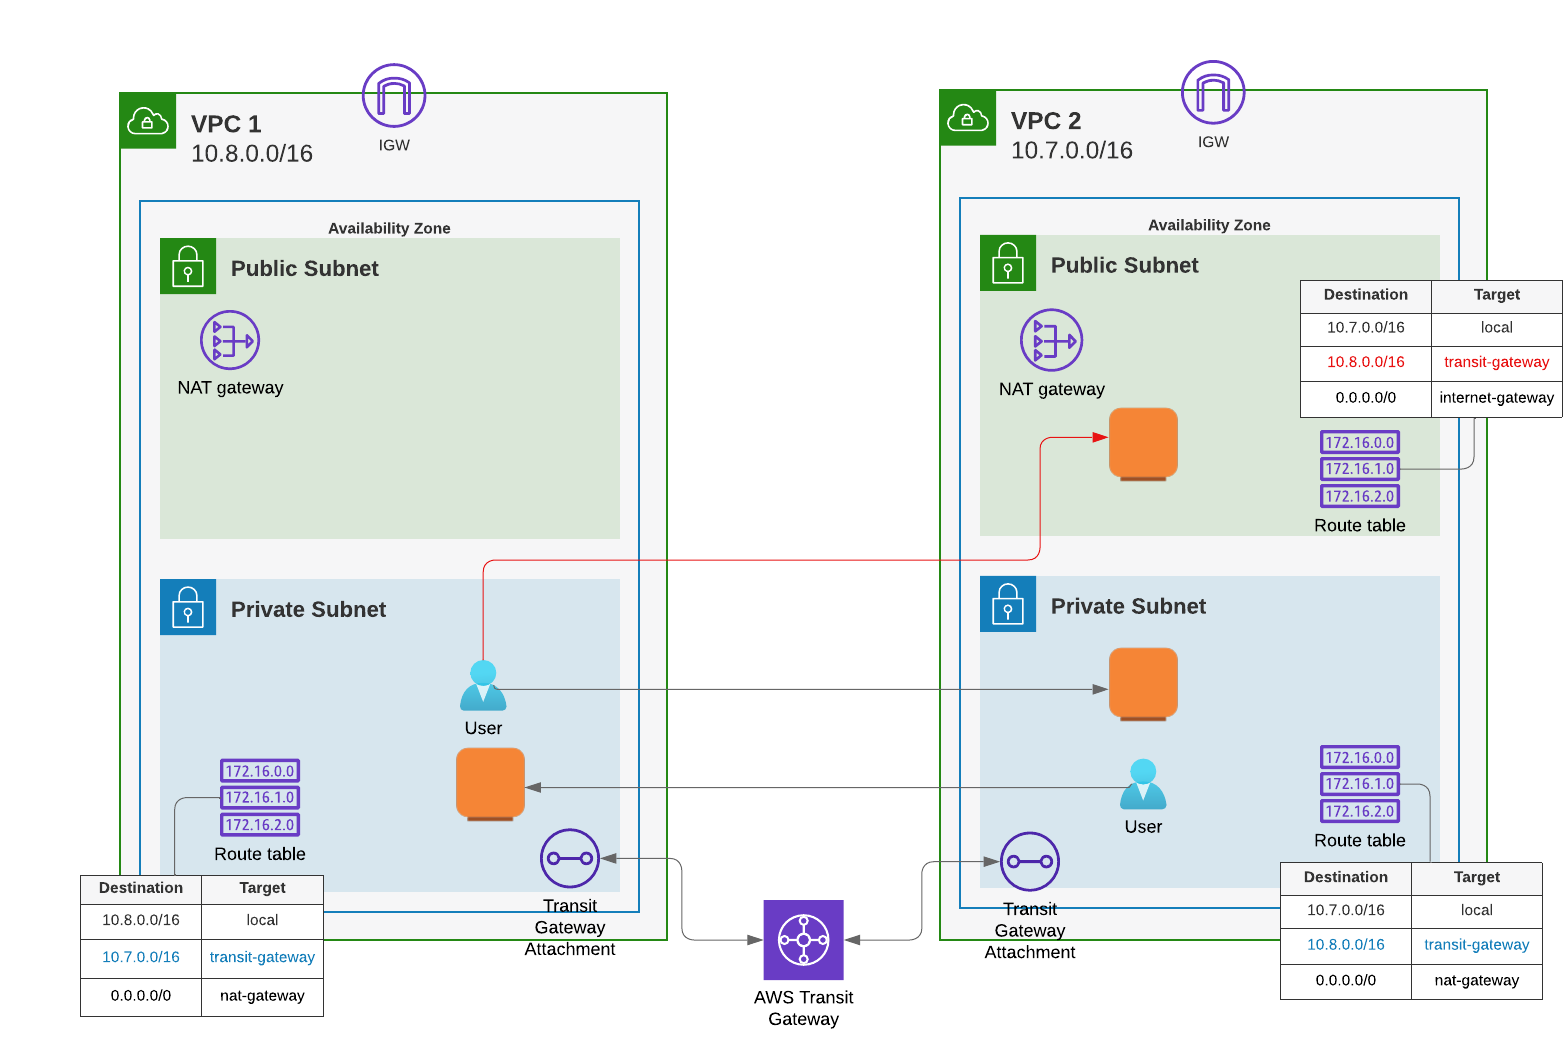The width and height of the screenshot is (1565, 1056).
Task: Select the 172.16.0.0 route entry near VPC 1
Action: coord(259,771)
